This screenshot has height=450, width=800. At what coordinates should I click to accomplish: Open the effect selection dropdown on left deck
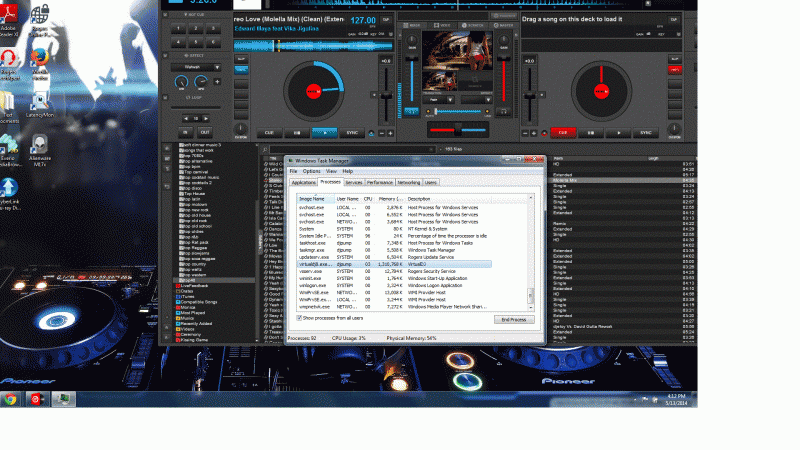coord(195,67)
